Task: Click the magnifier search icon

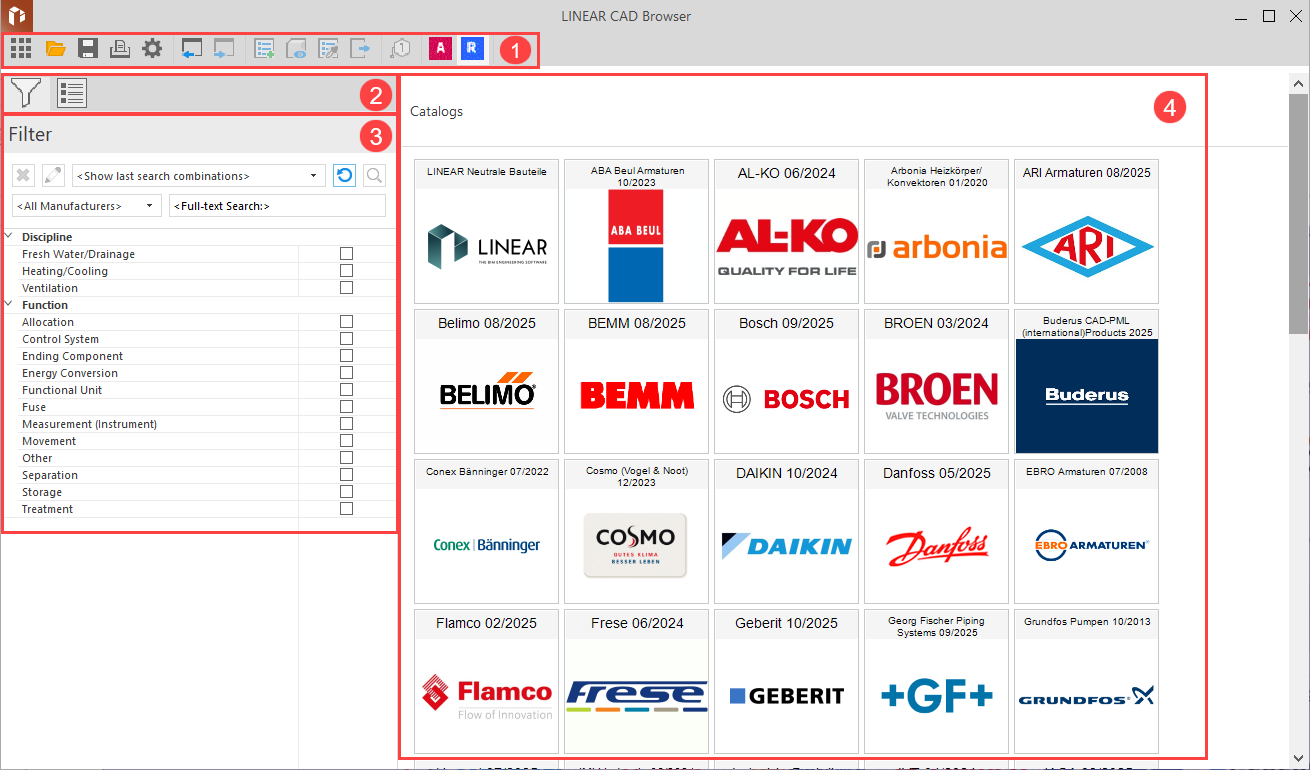Action: tap(374, 176)
